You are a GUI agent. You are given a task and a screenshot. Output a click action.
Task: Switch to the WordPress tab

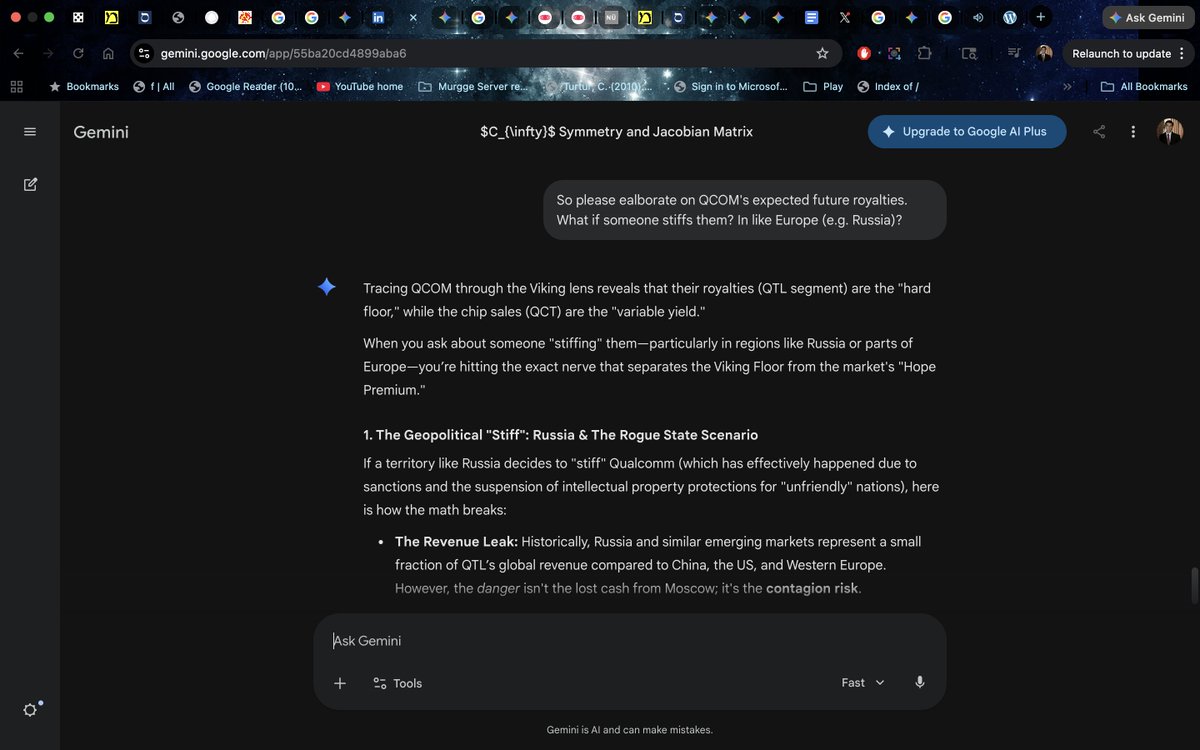point(1010,18)
